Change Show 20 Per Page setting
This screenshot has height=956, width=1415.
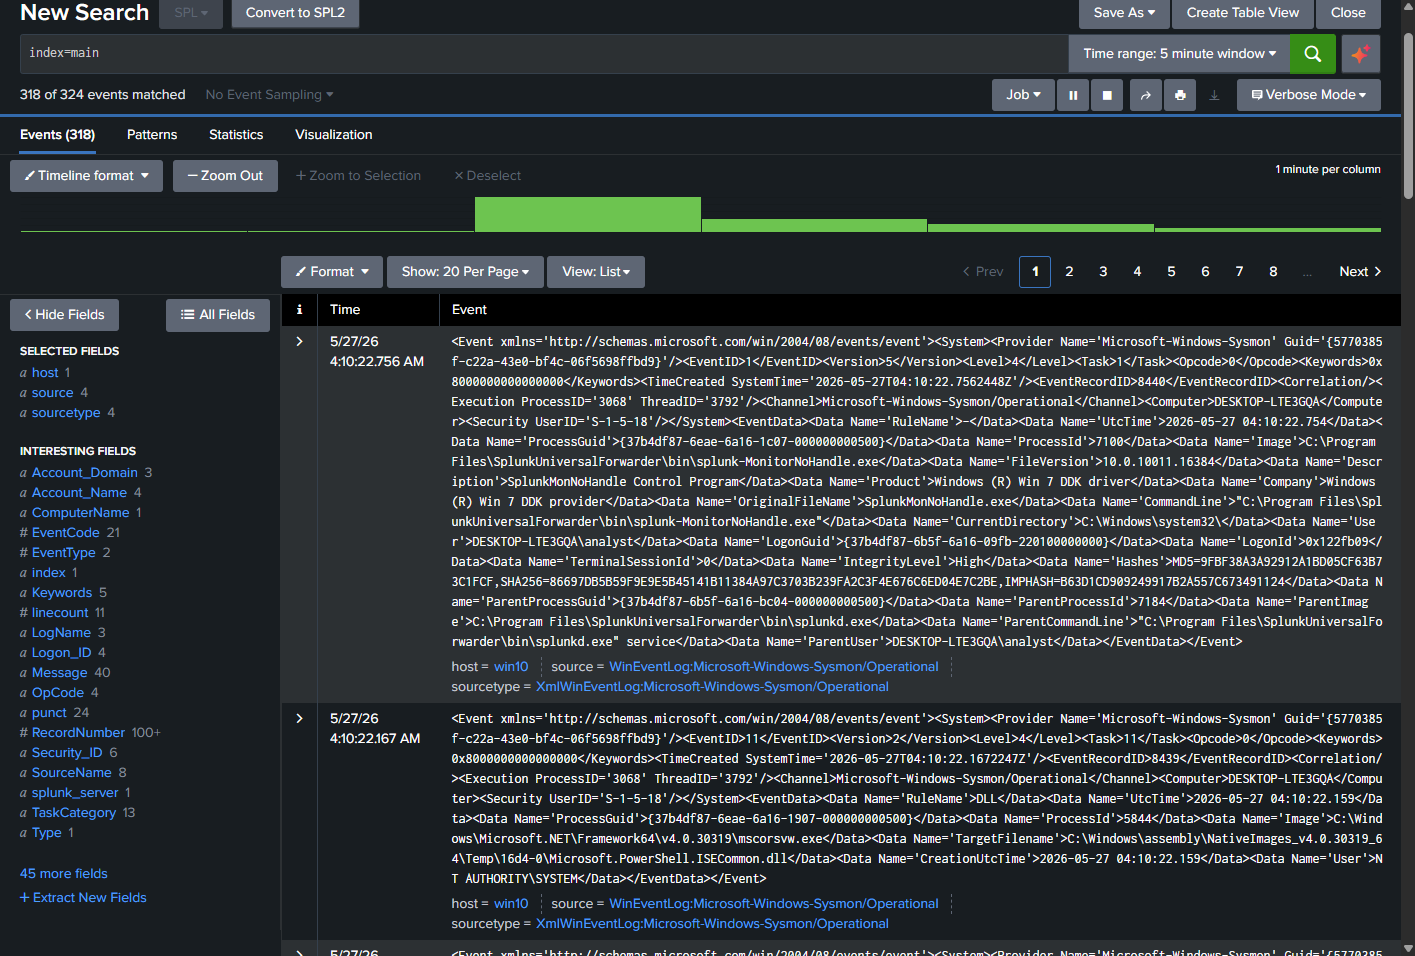point(465,272)
